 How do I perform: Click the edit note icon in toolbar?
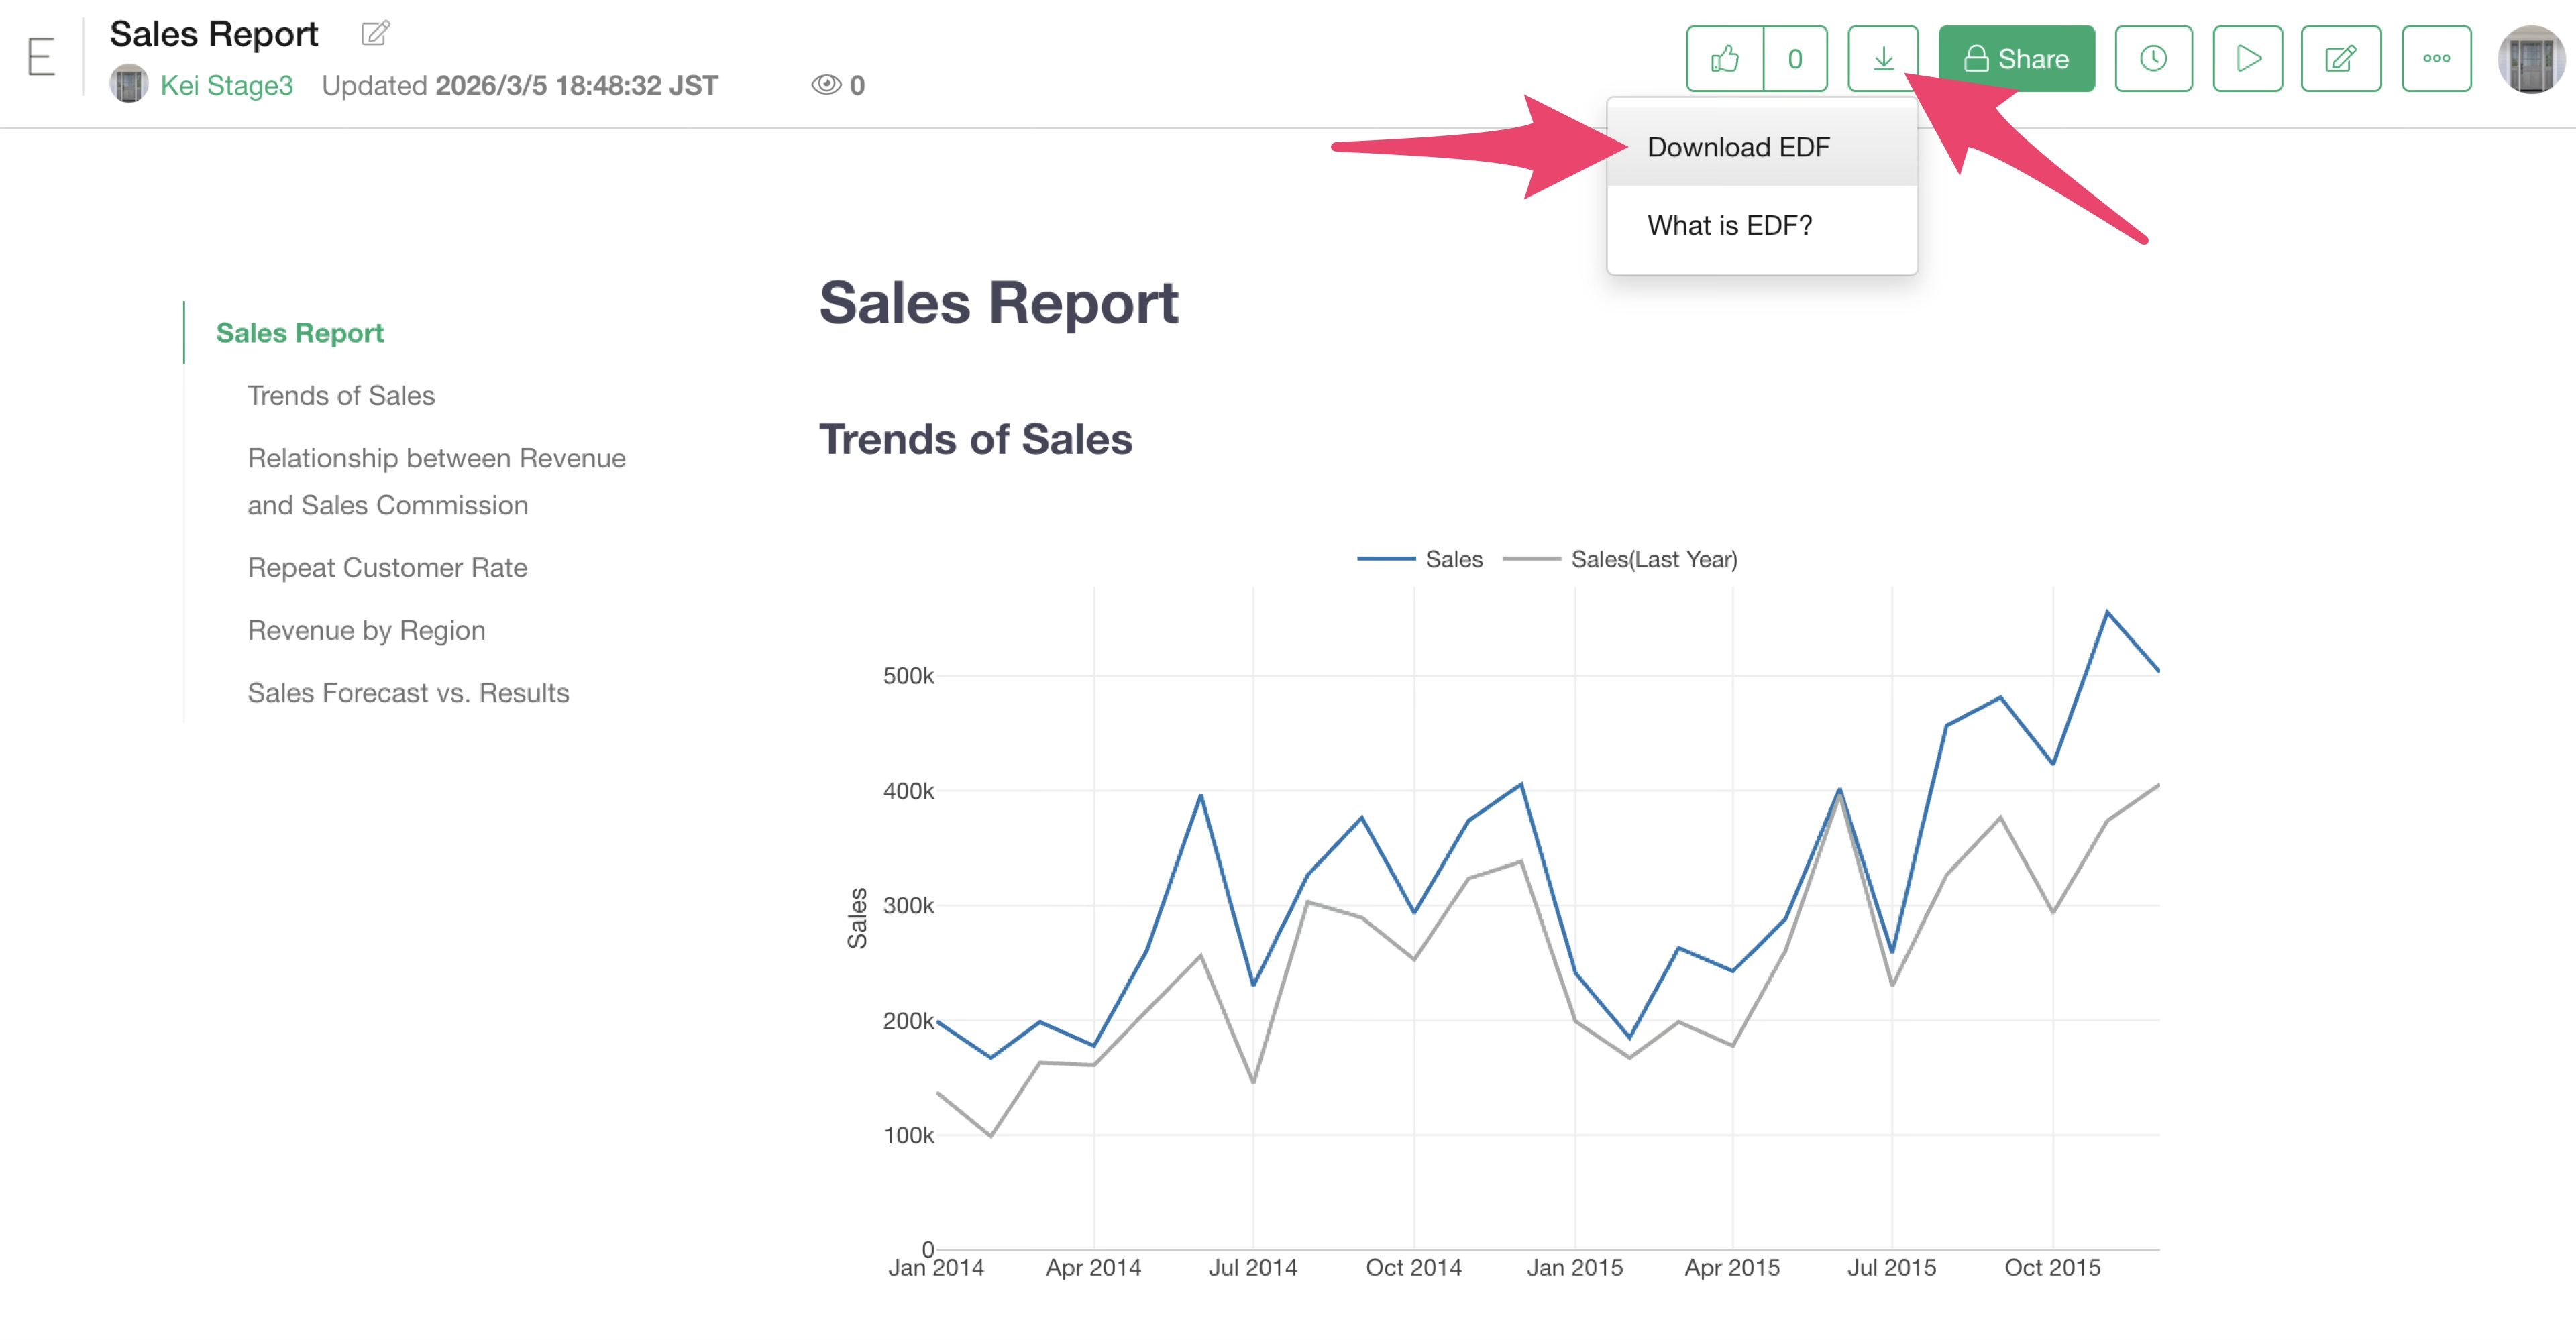pos(2340,59)
